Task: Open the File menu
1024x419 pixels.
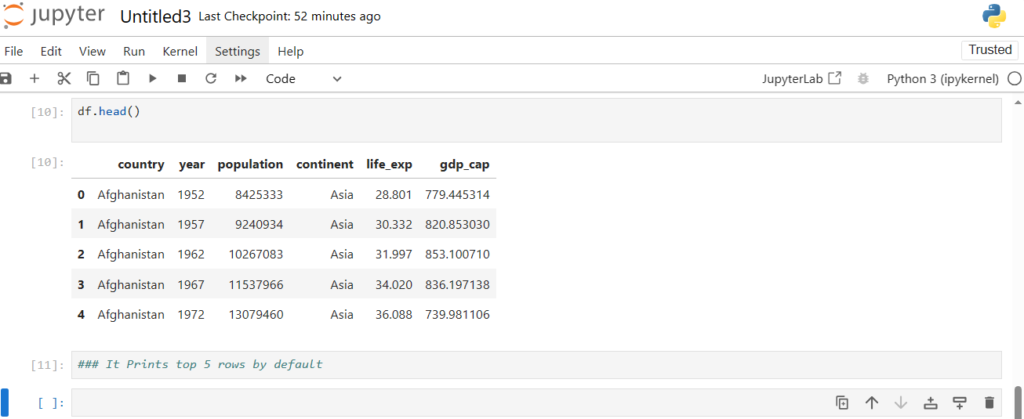Action: click(x=15, y=51)
